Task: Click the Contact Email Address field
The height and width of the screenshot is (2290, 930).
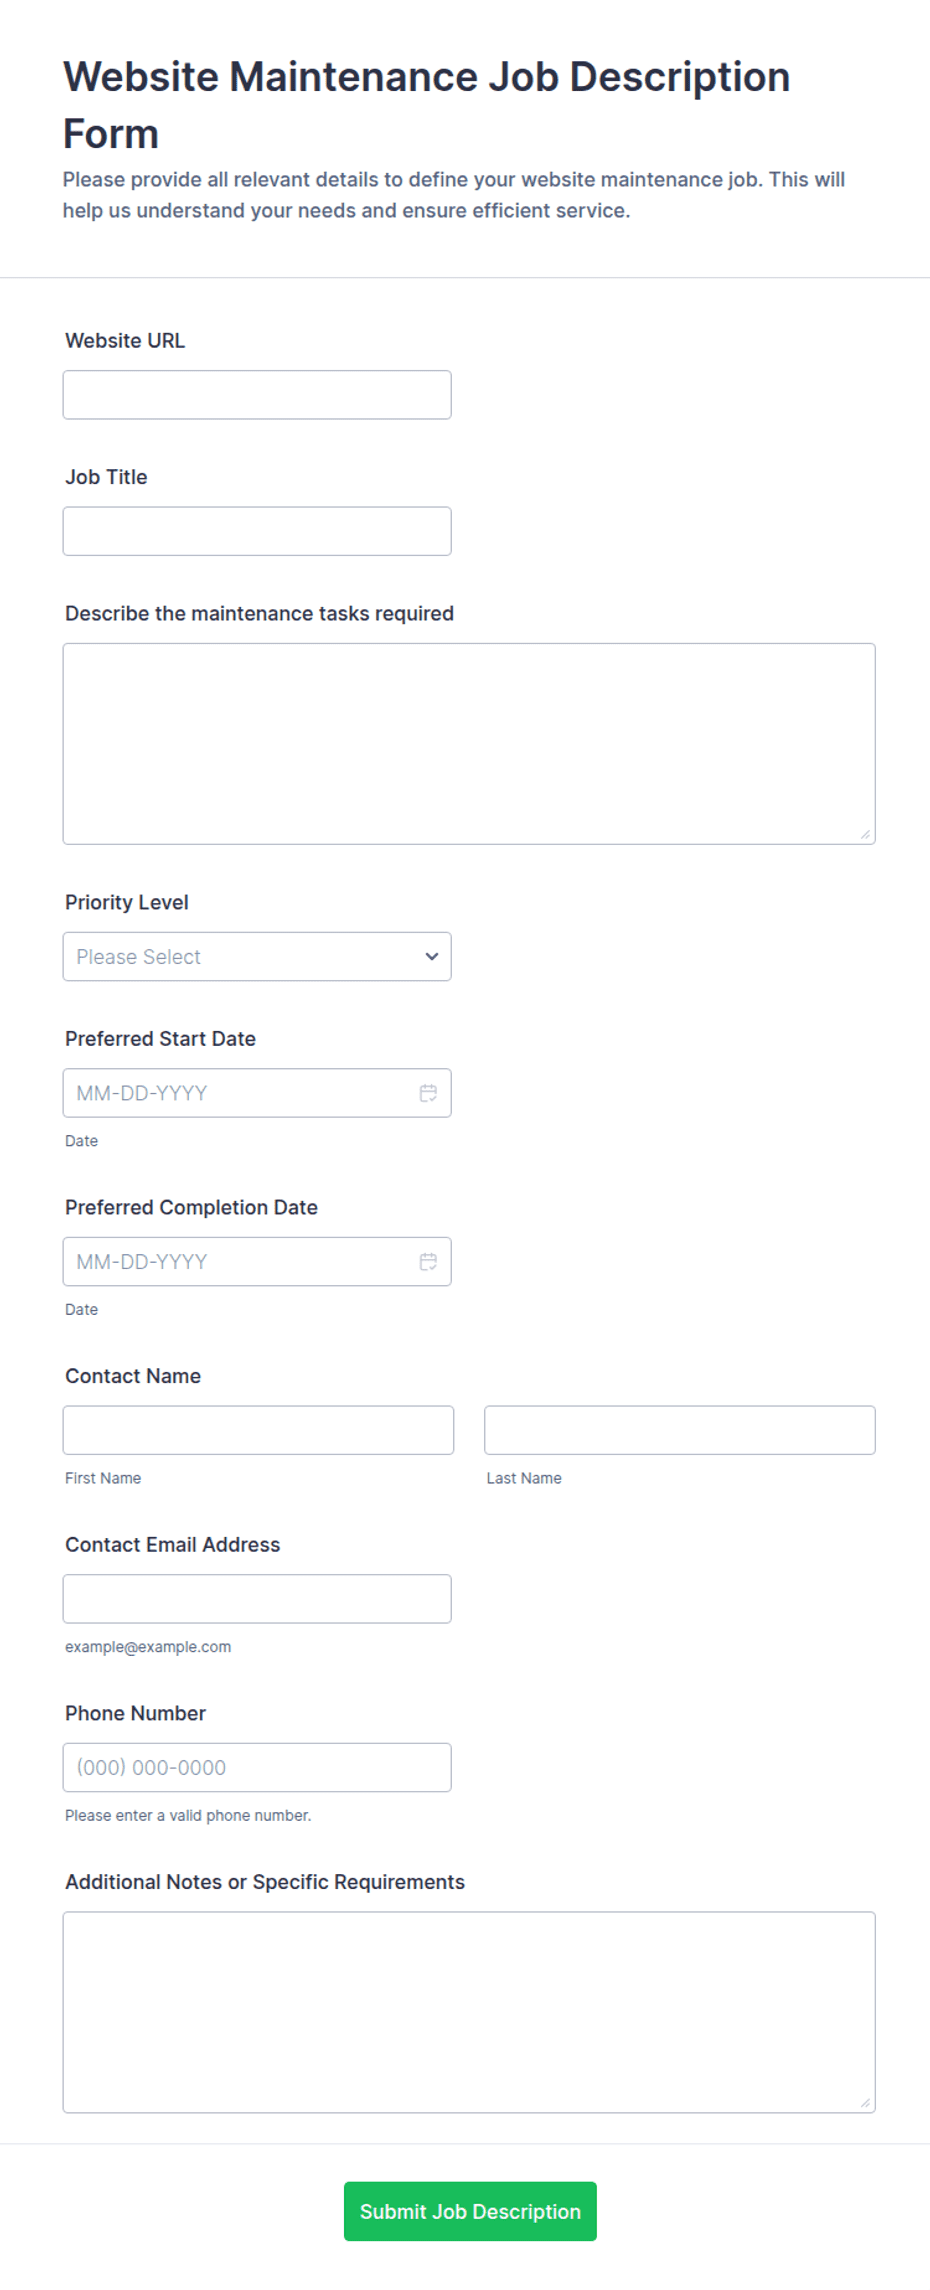Action: click(257, 1599)
